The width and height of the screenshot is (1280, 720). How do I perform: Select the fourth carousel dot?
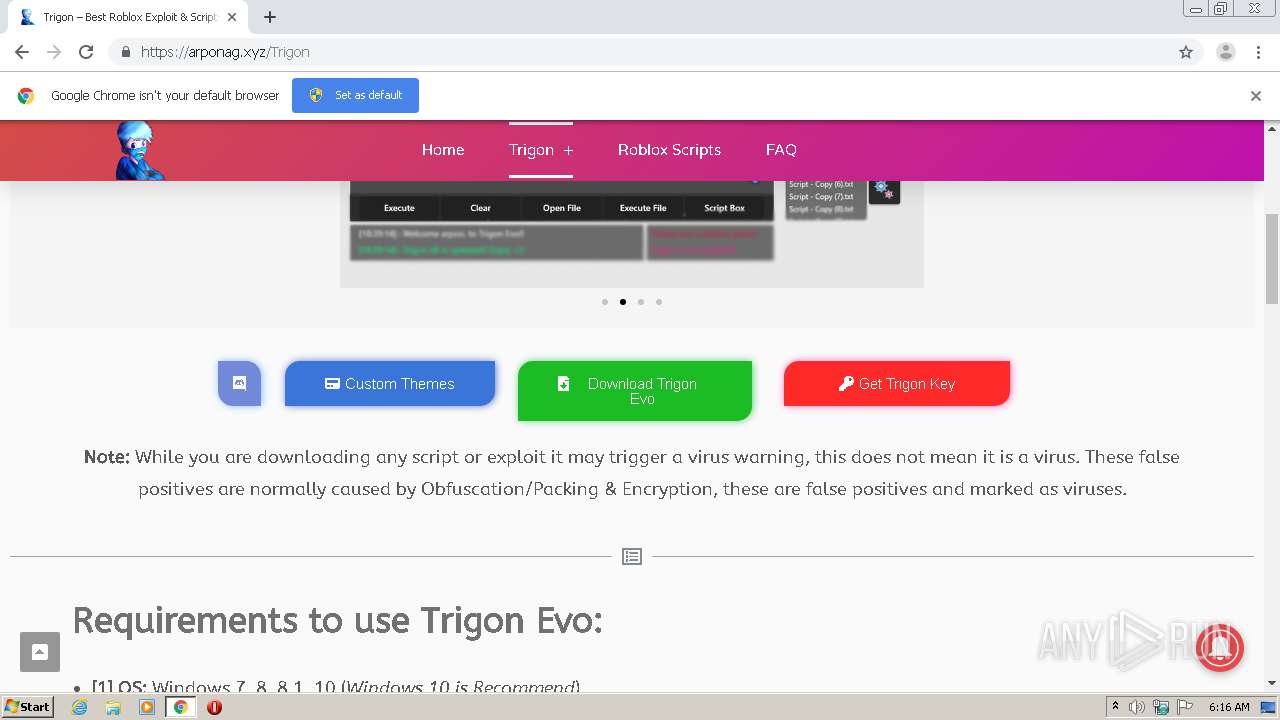(x=659, y=302)
